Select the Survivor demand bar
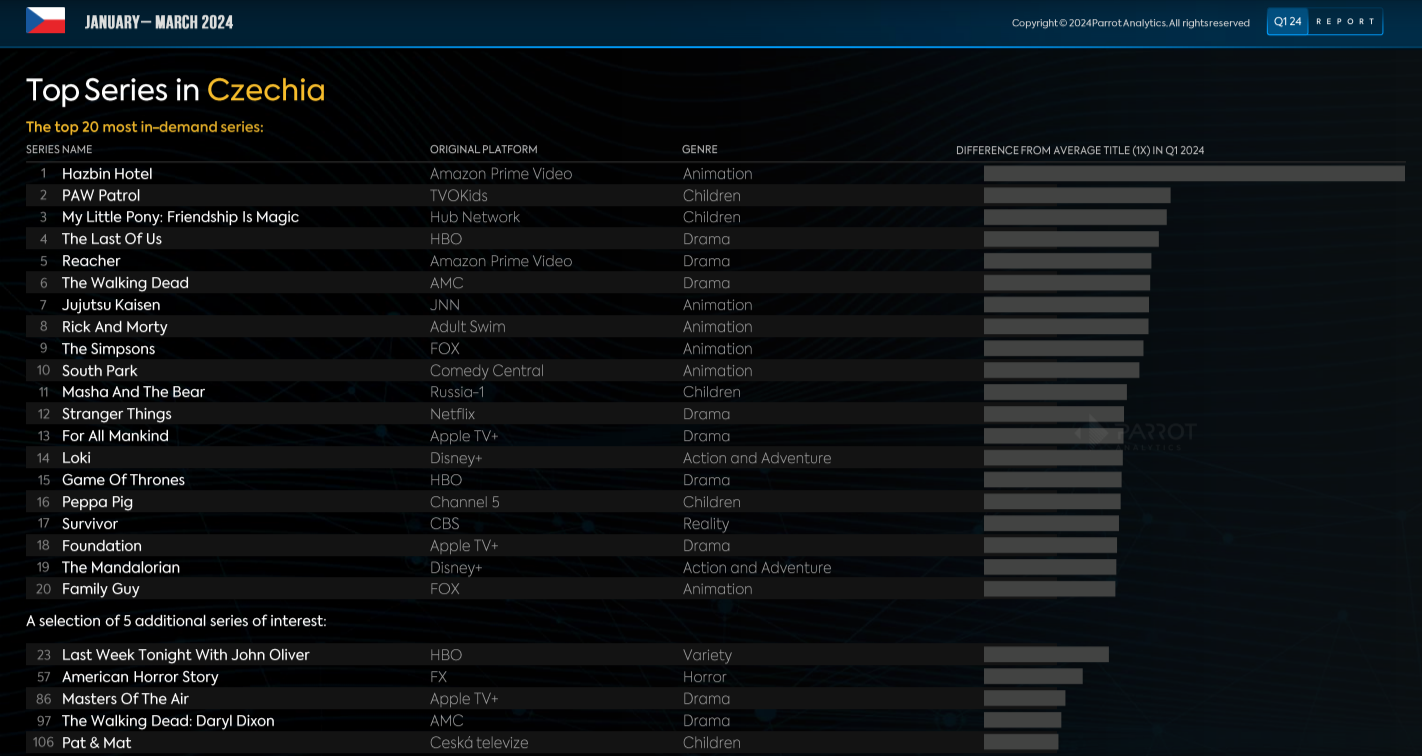The height and width of the screenshot is (756, 1422). click(x=1050, y=523)
